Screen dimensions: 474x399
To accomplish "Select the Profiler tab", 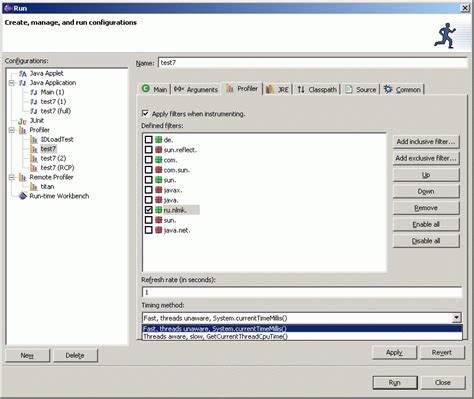I will click(242, 89).
